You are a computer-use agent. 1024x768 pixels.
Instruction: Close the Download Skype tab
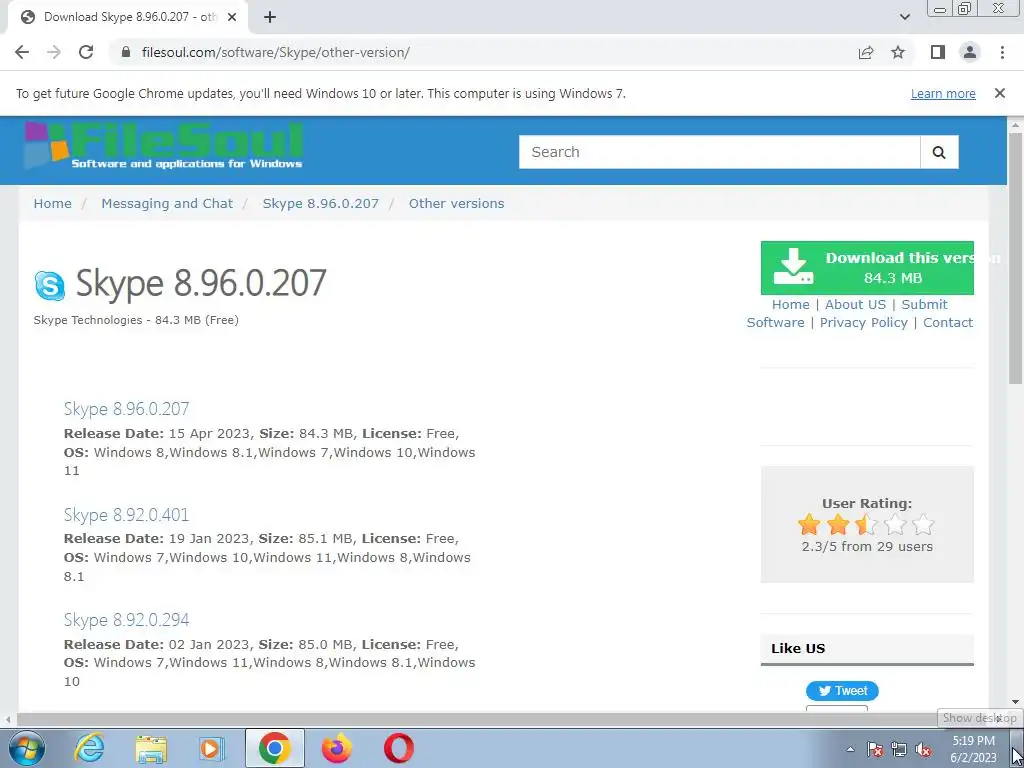232,17
